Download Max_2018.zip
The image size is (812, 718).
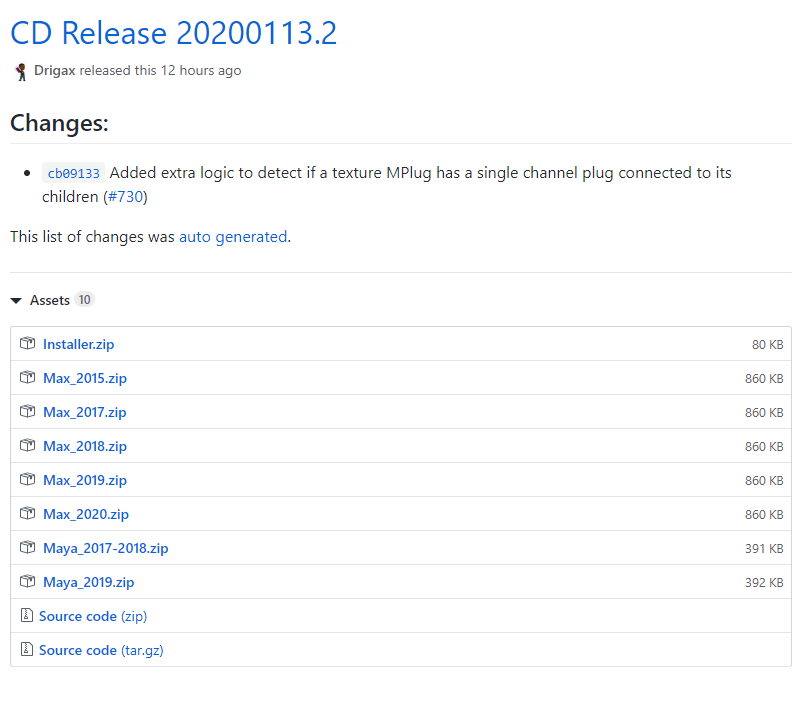click(x=85, y=447)
